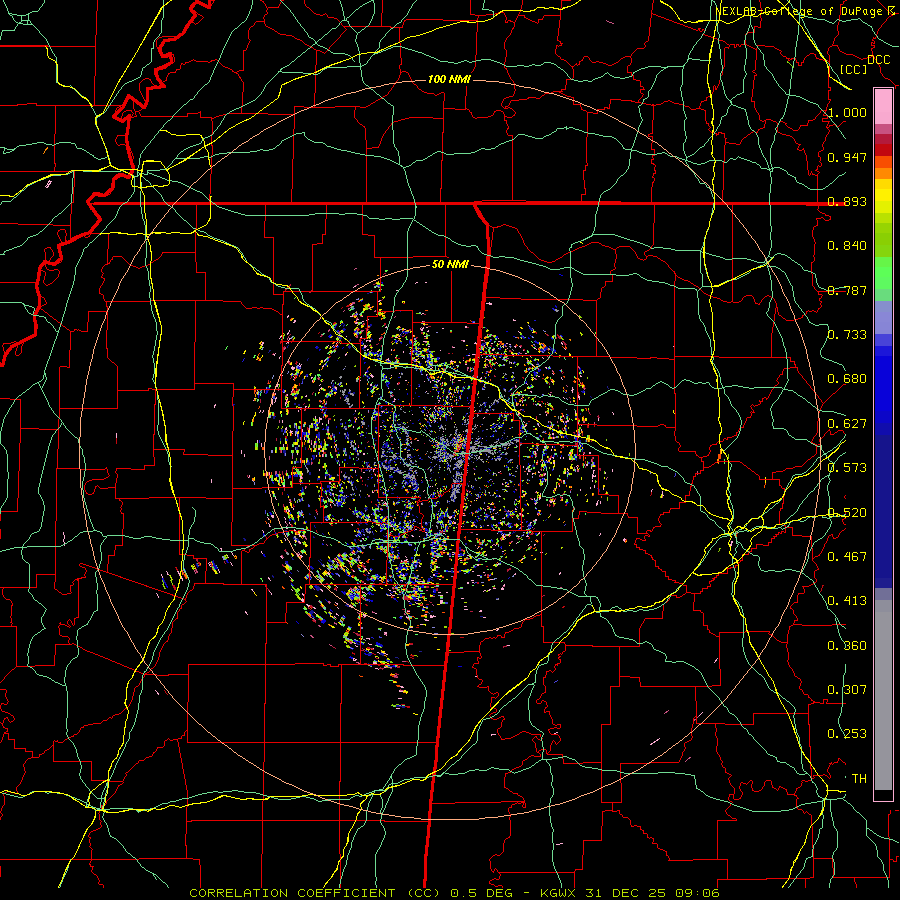900x900 pixels.
Task: Click the "CORRELATION COEFFICIENT" caption text
Action: click(x=292, y=893)
